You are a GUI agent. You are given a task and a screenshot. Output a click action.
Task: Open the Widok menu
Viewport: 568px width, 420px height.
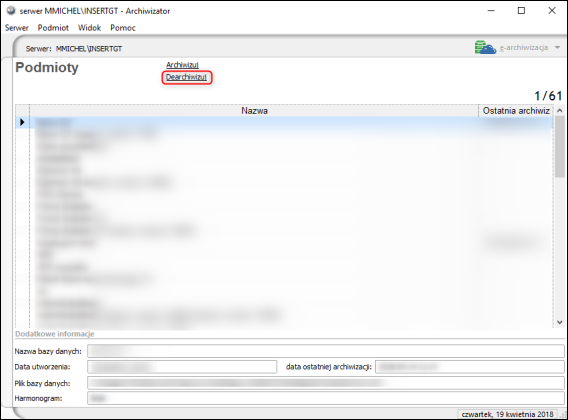point(89,28)
